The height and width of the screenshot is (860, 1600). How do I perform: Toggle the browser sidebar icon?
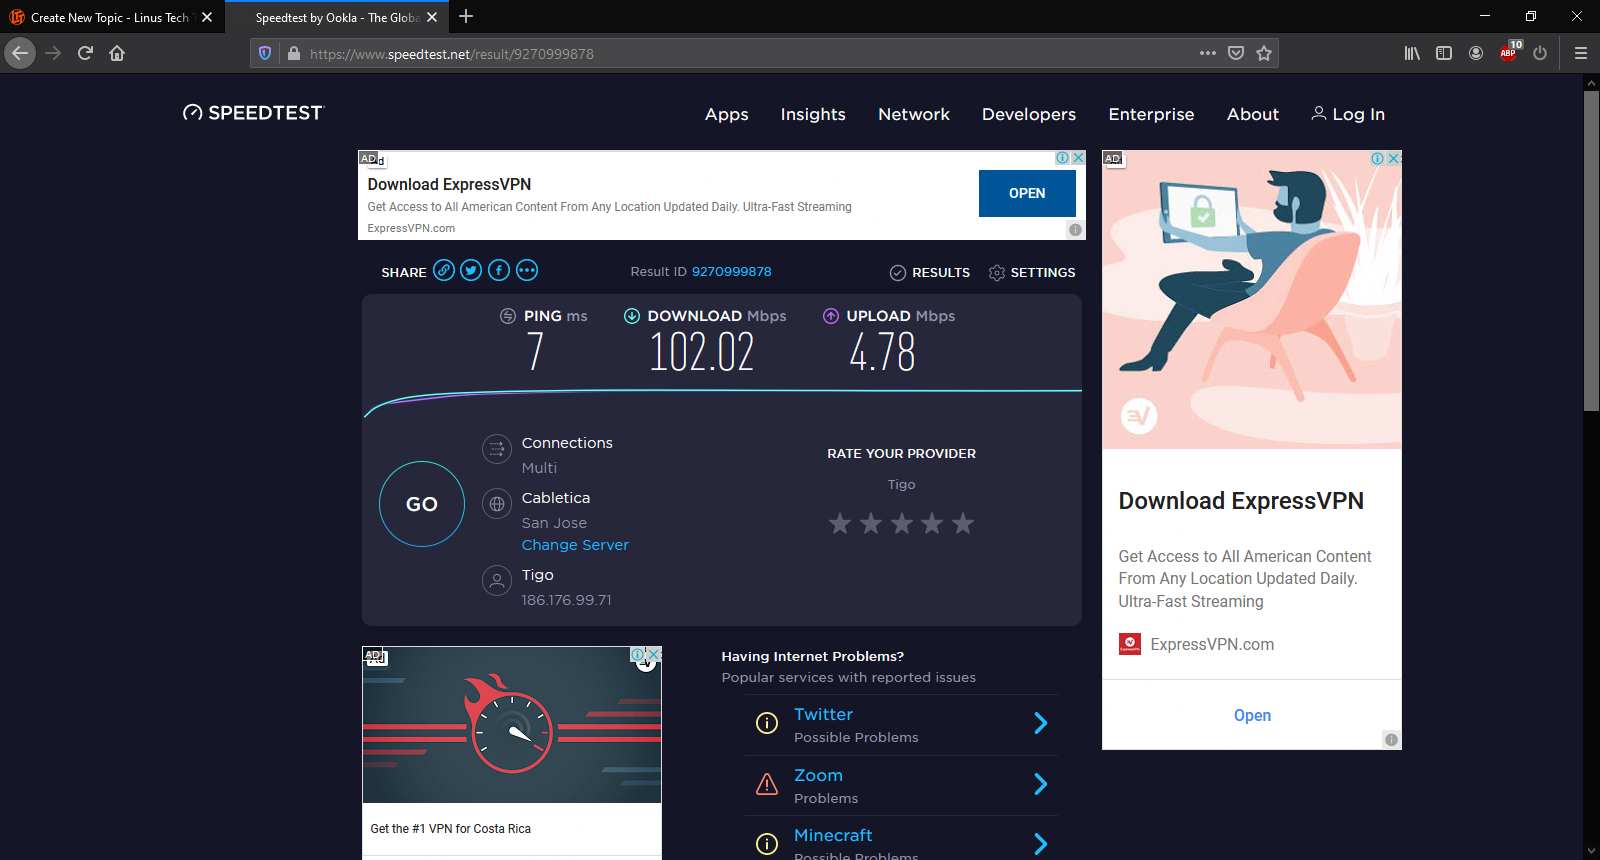pyautogui.click(x=1444, y=53)
